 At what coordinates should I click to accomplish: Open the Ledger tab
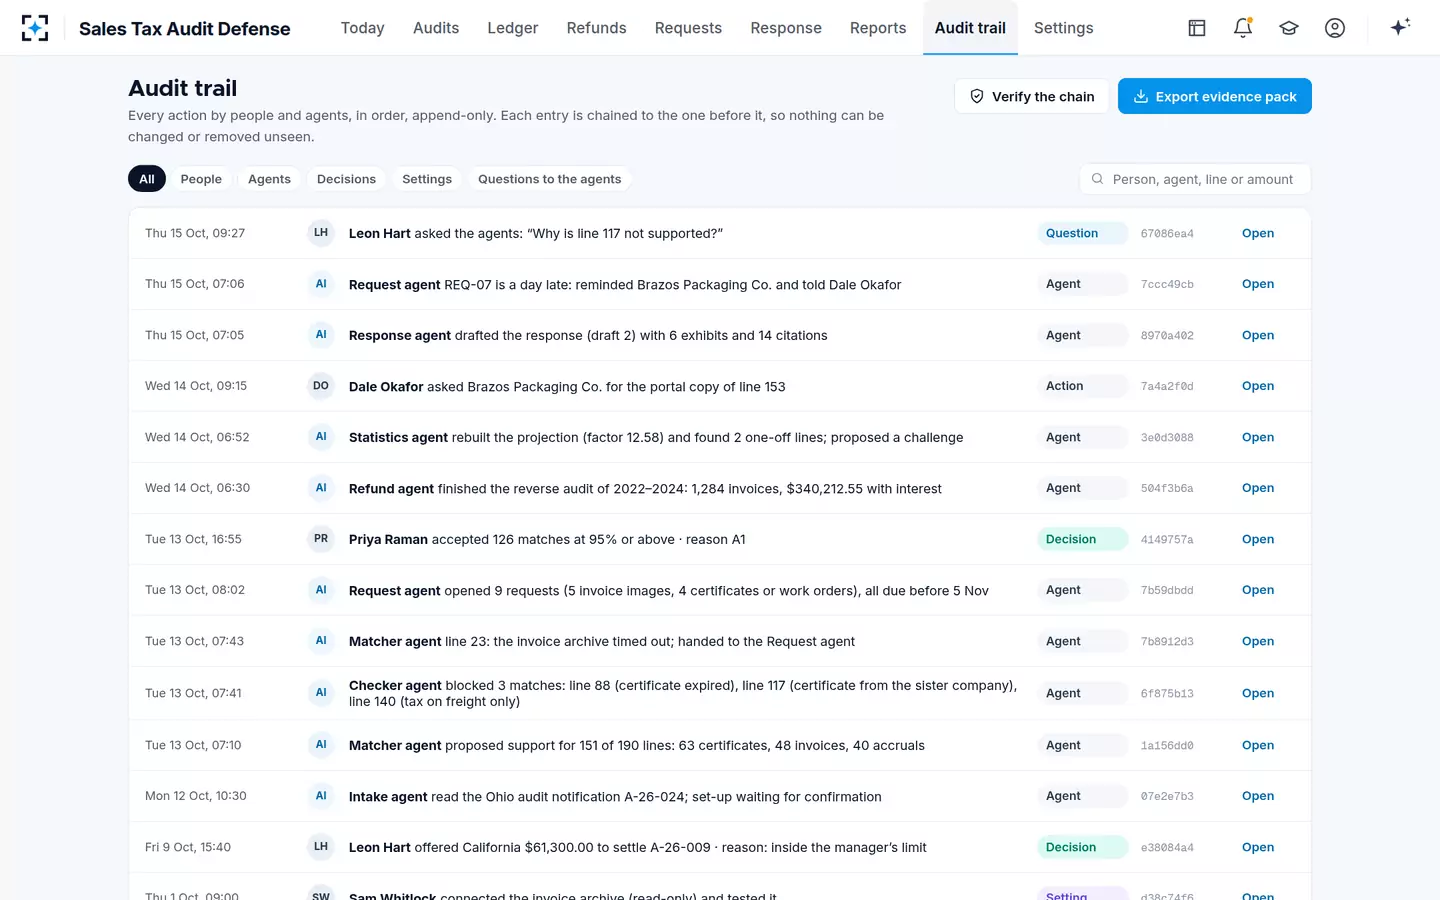[x=513, y=28]
